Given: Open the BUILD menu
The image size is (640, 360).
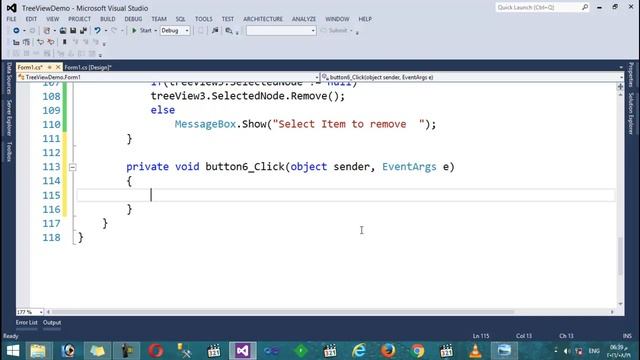Looking at the screenshot, I should click(x=107, y=19).
